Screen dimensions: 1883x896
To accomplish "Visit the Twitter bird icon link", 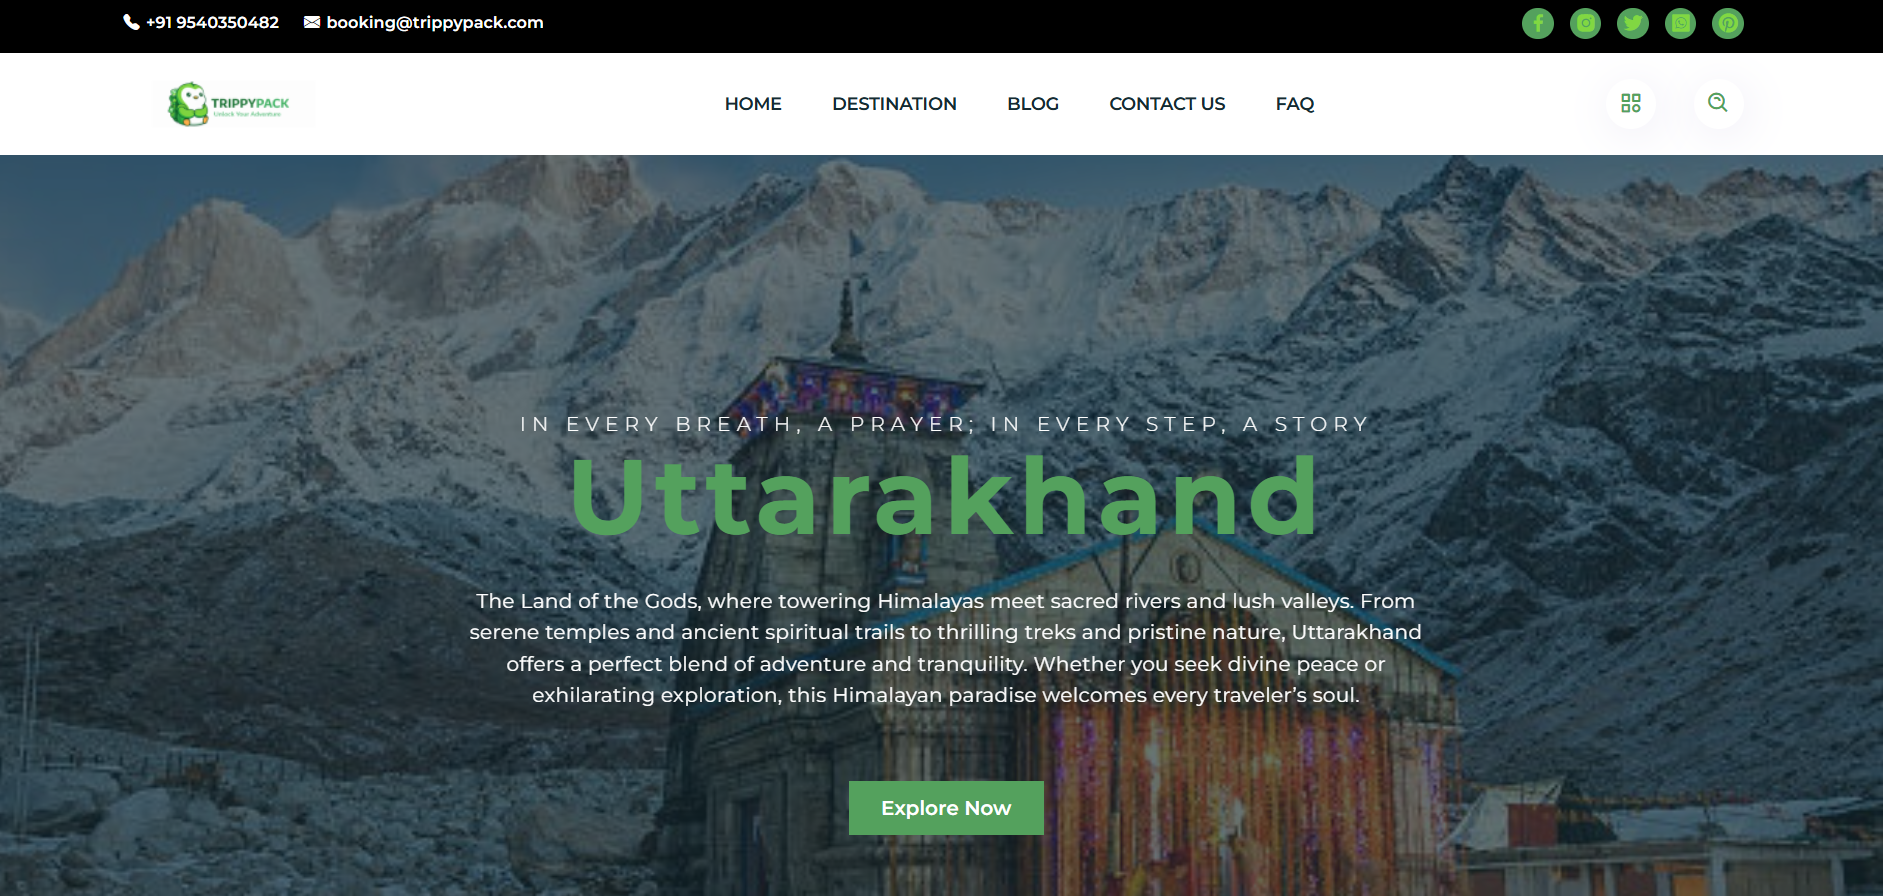I will tap(1633, 23).
